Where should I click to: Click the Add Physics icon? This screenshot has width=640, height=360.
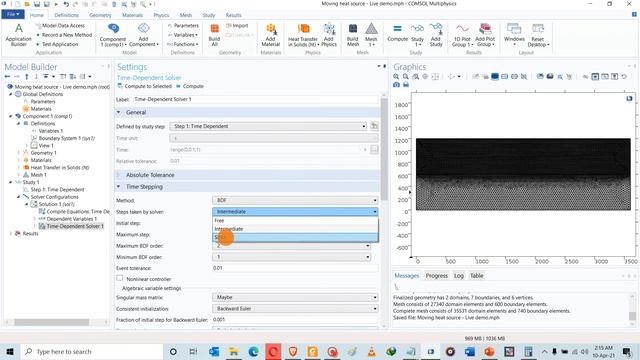(x=329, y=34)
